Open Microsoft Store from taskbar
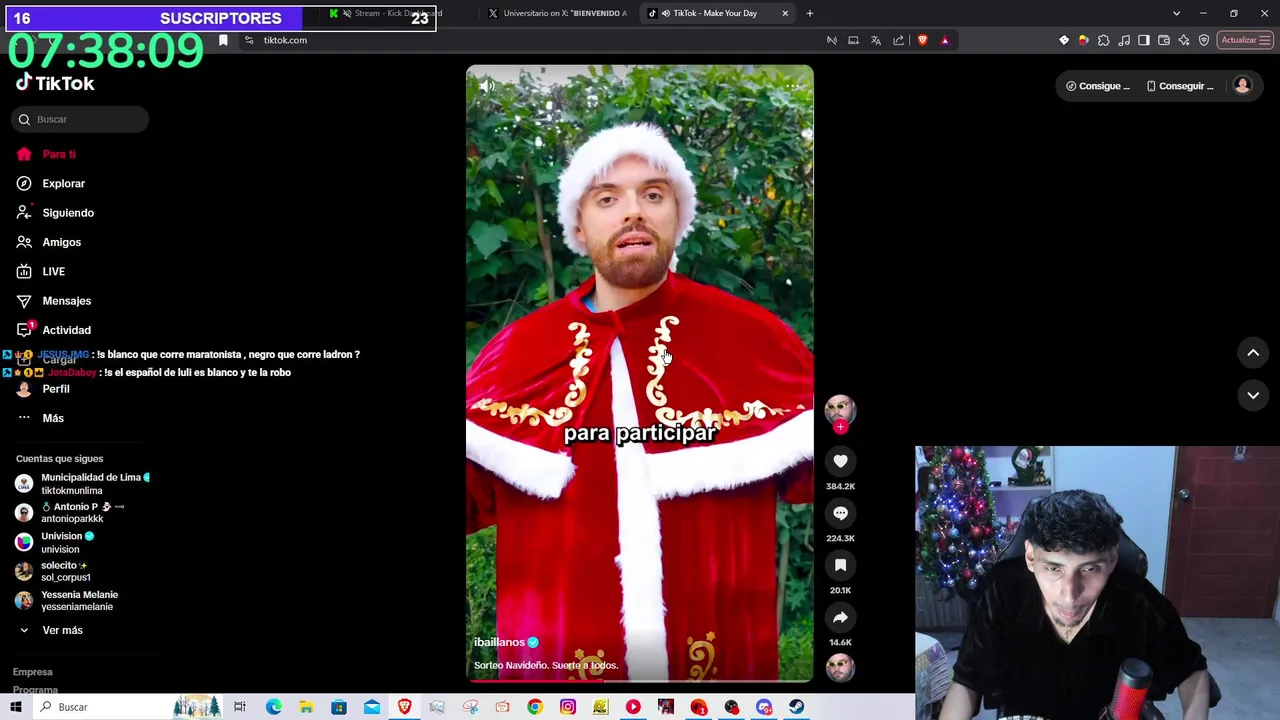Screen dimensions: 1280x720 pos(339,707)
